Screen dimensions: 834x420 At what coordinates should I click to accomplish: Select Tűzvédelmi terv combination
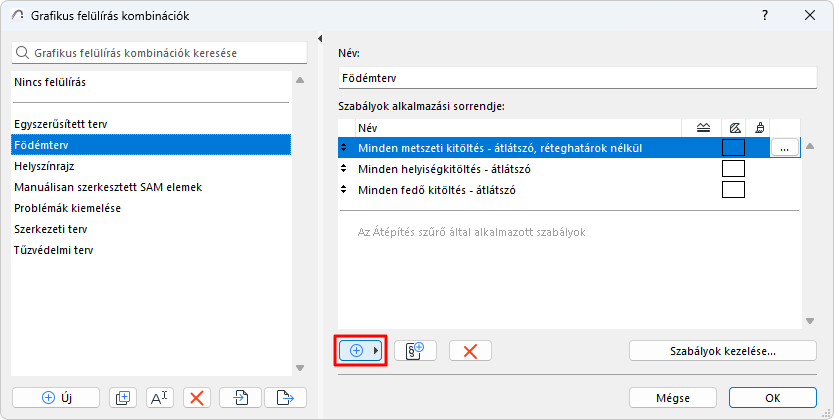(x=151, y=250)
